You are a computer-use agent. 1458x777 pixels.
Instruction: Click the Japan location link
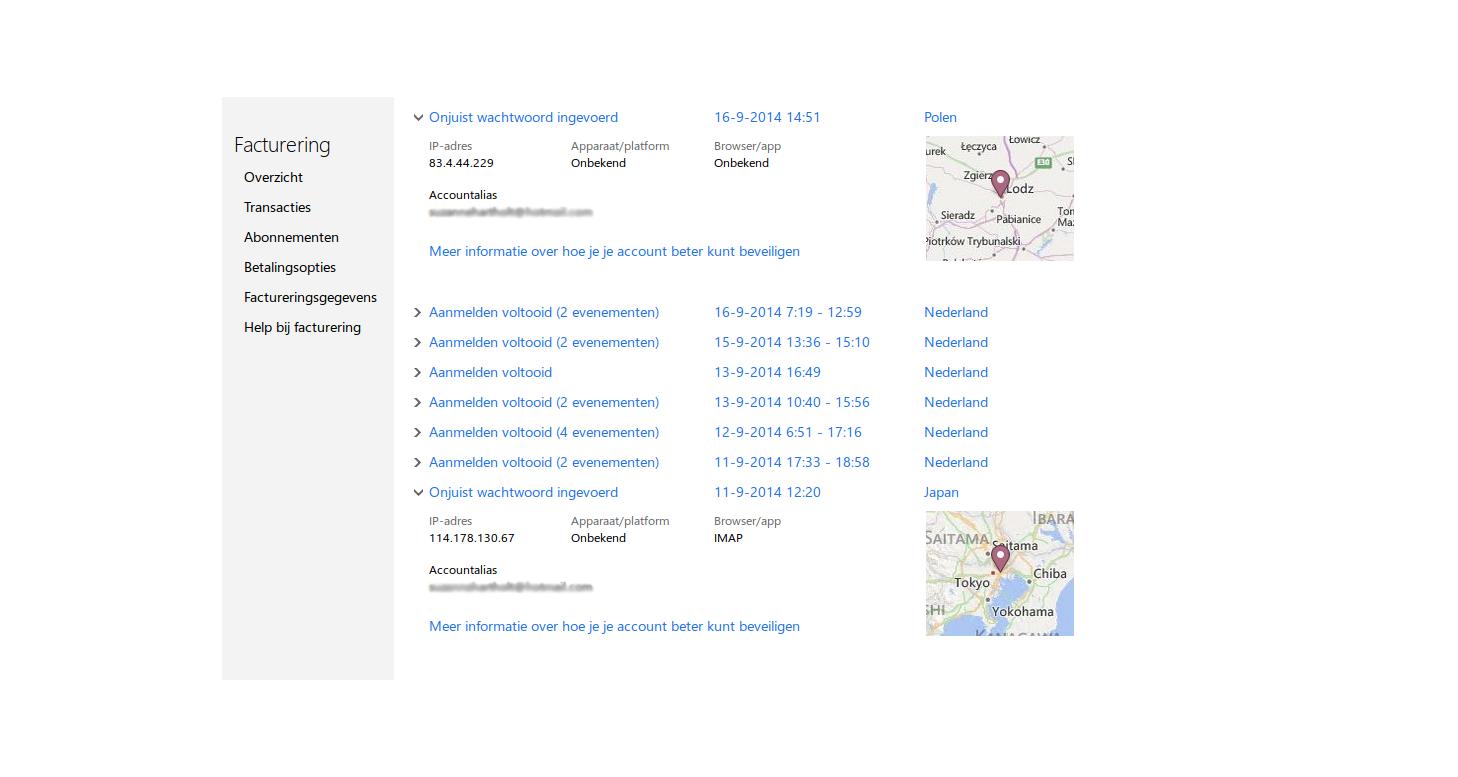tap(941, 492)
